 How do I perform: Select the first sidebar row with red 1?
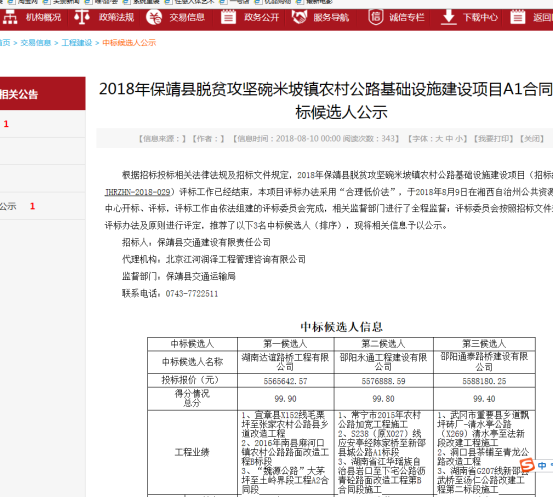(42, 124)
